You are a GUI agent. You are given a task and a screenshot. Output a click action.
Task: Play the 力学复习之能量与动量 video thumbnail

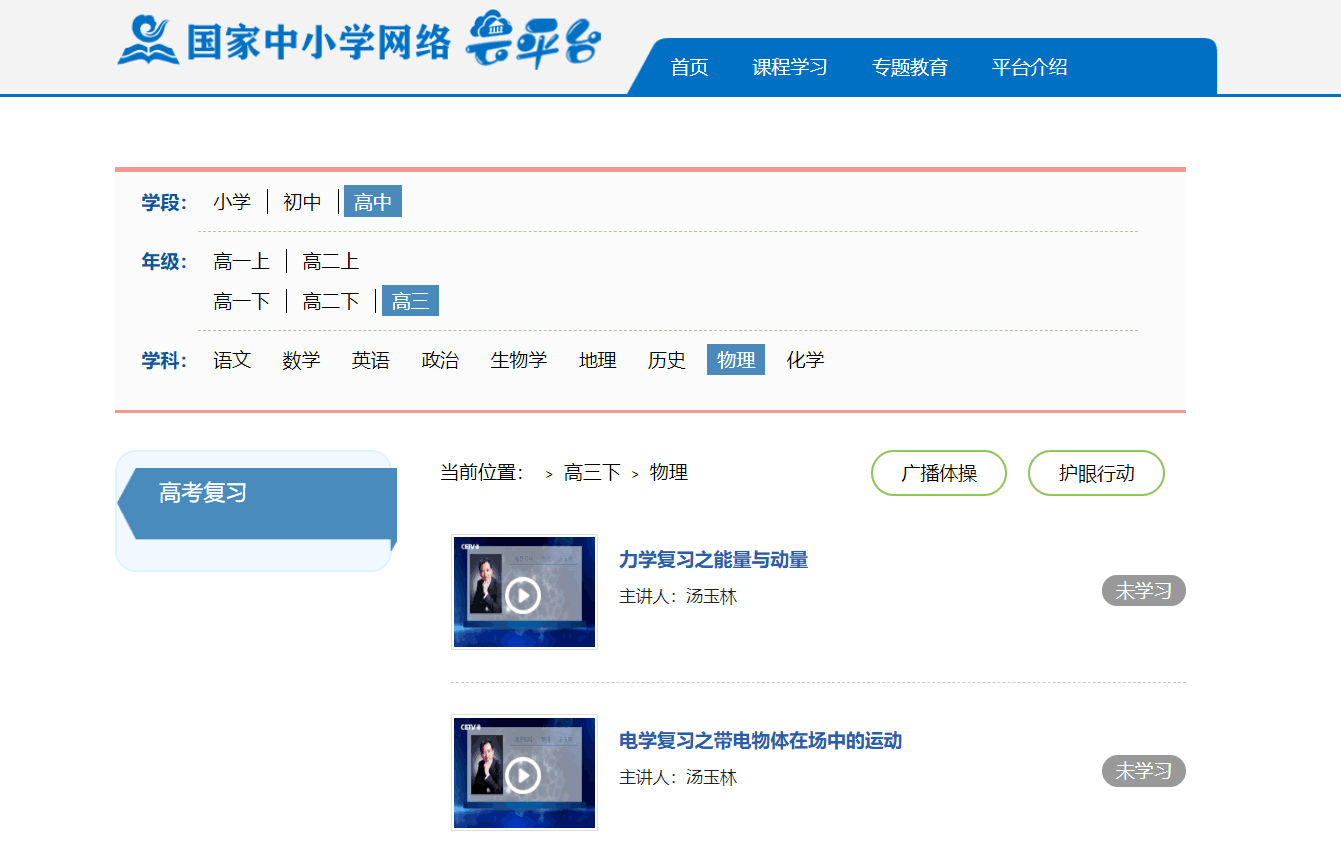[x=523, y=593]
